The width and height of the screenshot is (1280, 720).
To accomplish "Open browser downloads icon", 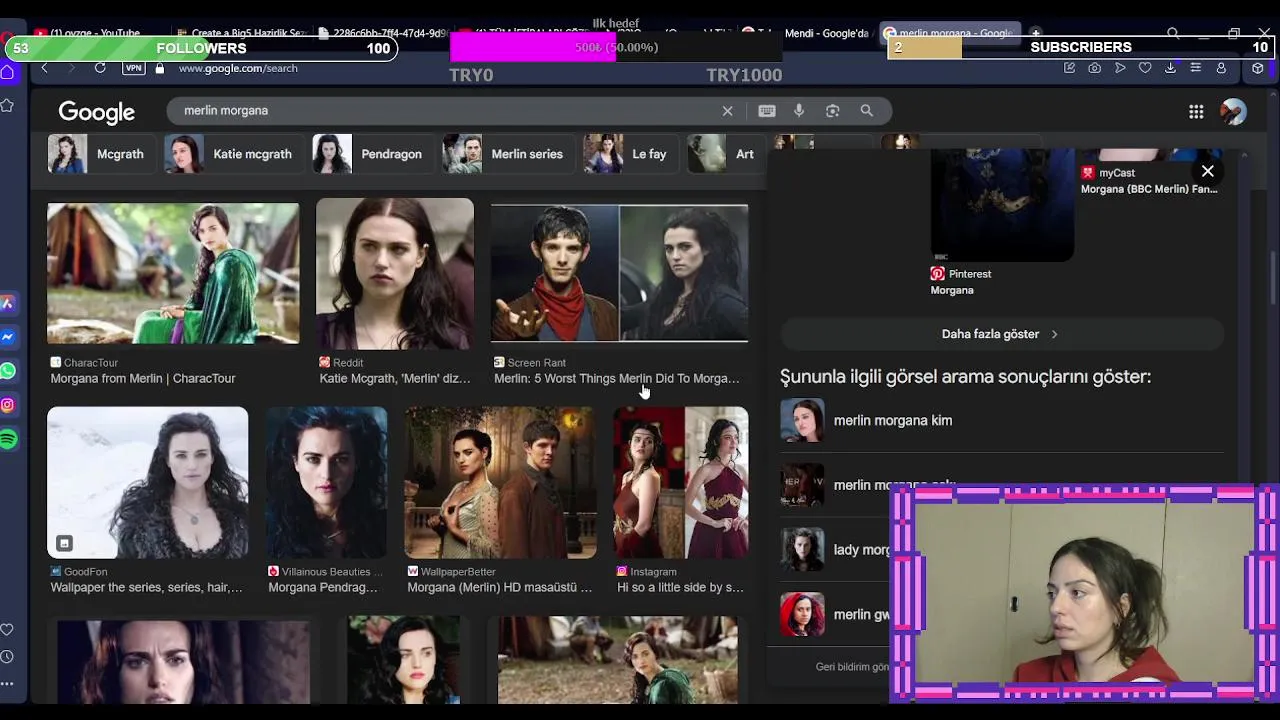I will [1170, 68].
